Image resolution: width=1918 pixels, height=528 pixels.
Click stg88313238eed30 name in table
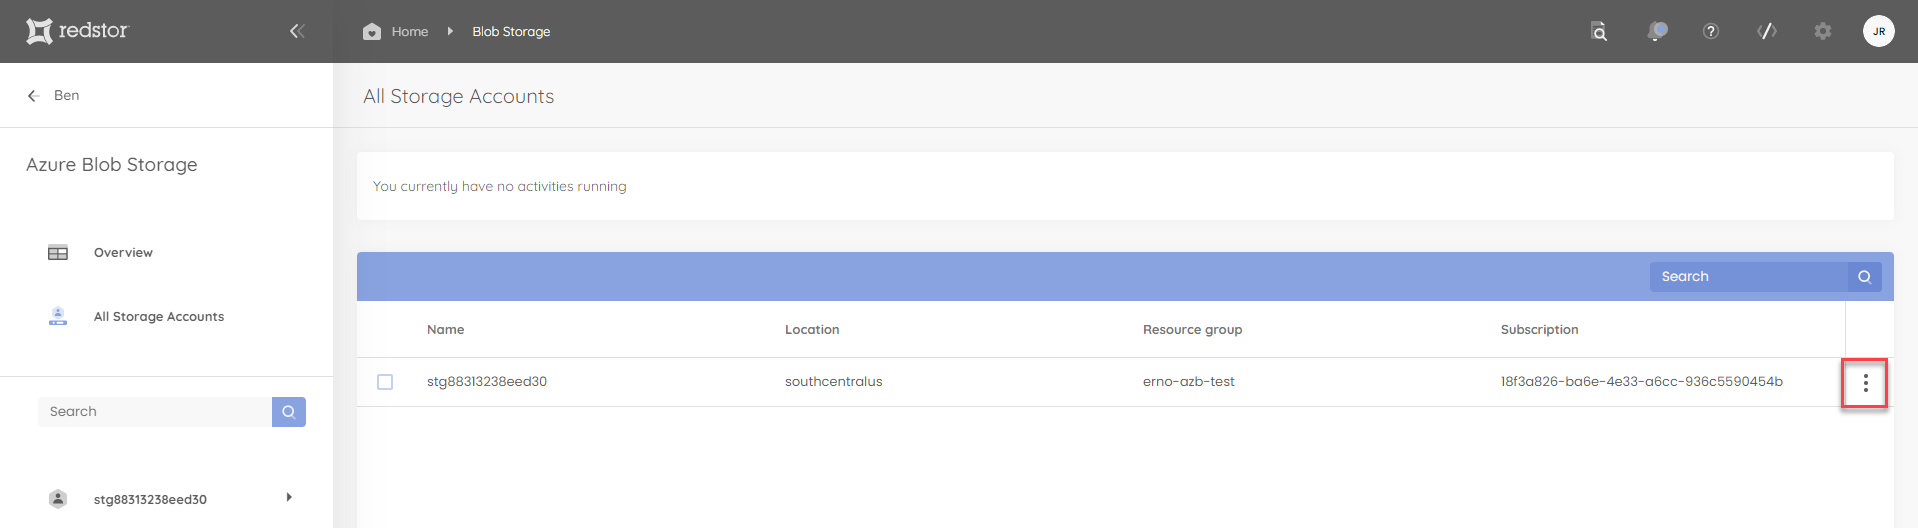[x=487, y=382]
